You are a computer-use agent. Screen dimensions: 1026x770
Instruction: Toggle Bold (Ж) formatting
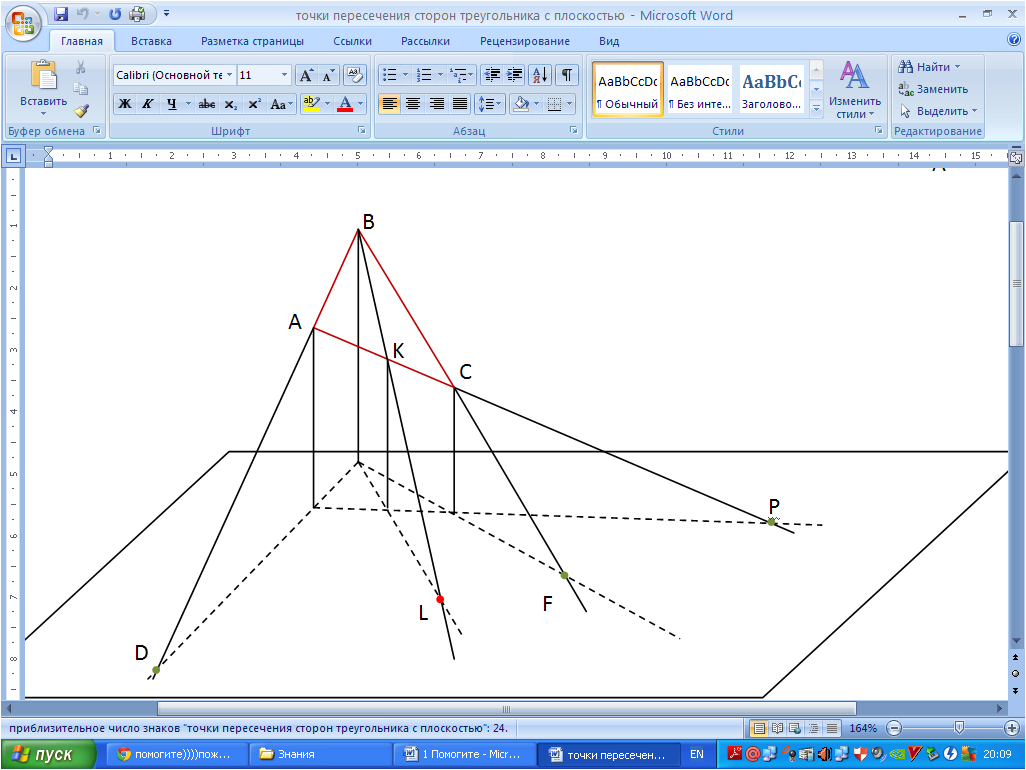coord(124,103)
